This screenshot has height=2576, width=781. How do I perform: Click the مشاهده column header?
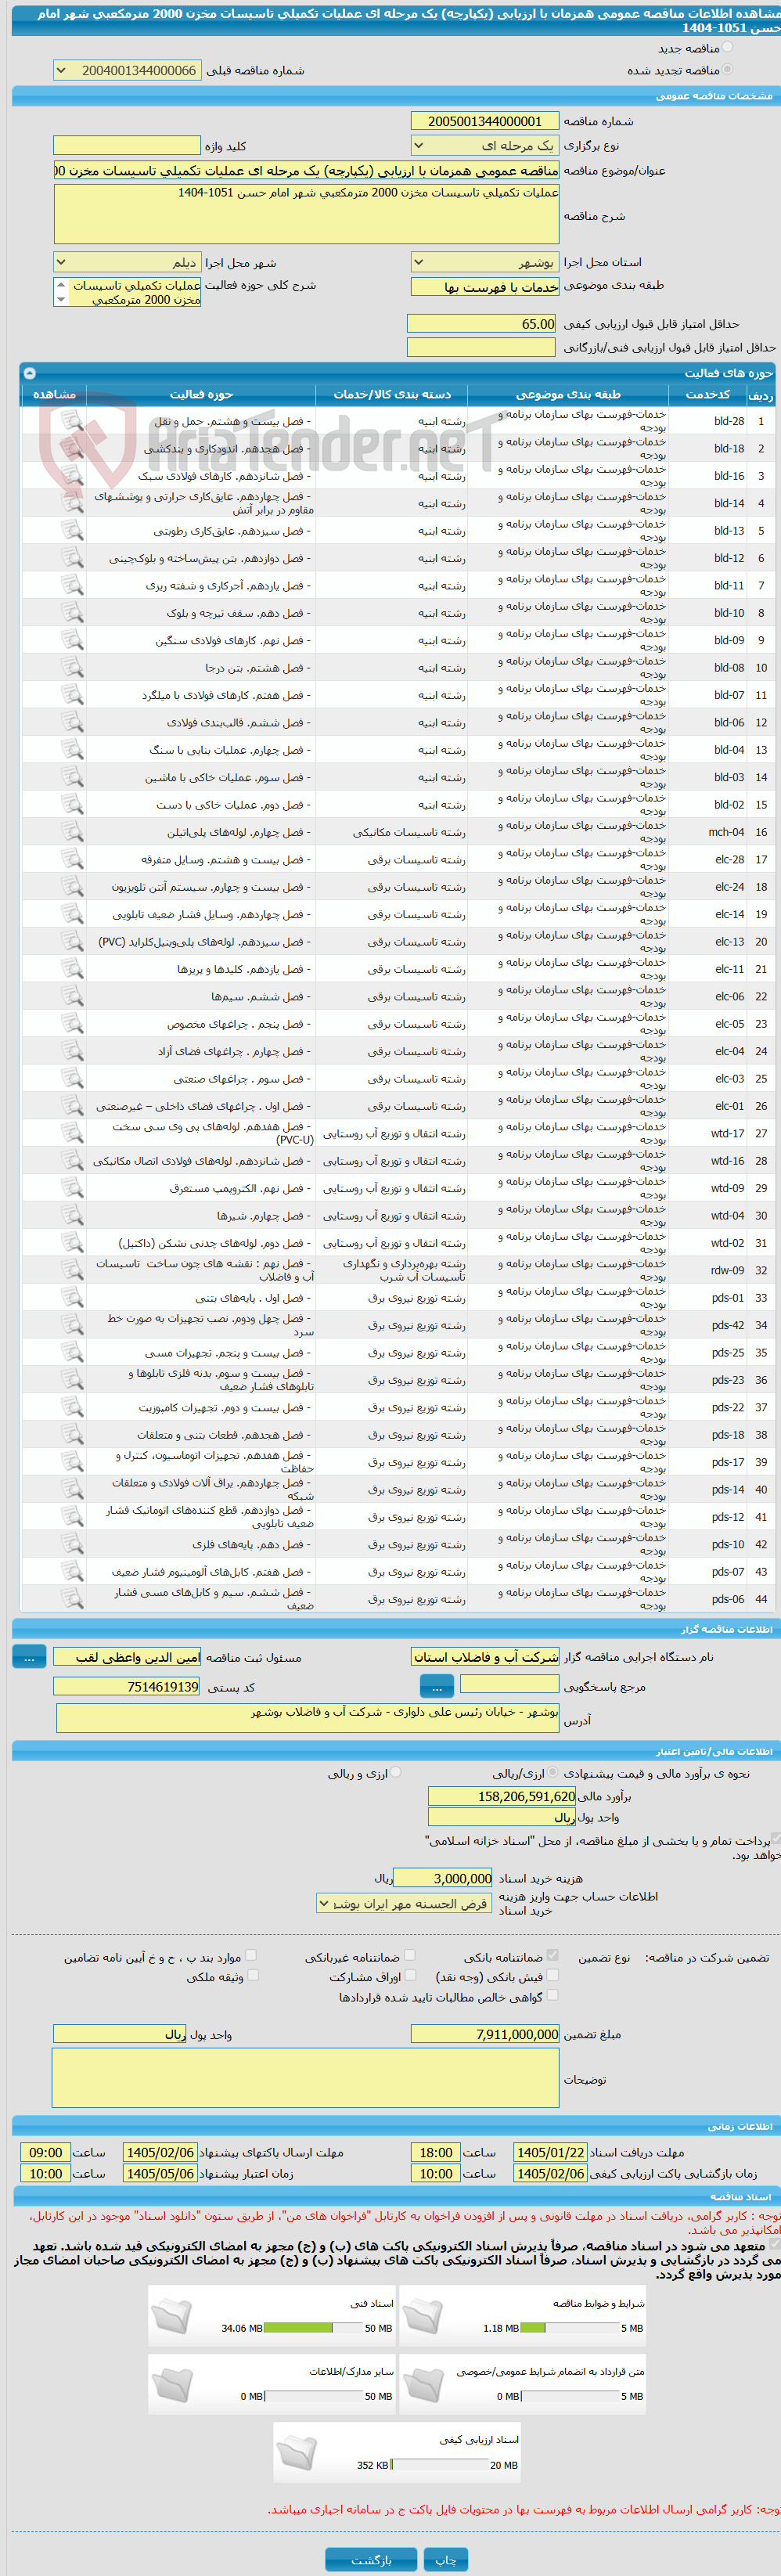[54, 395]
